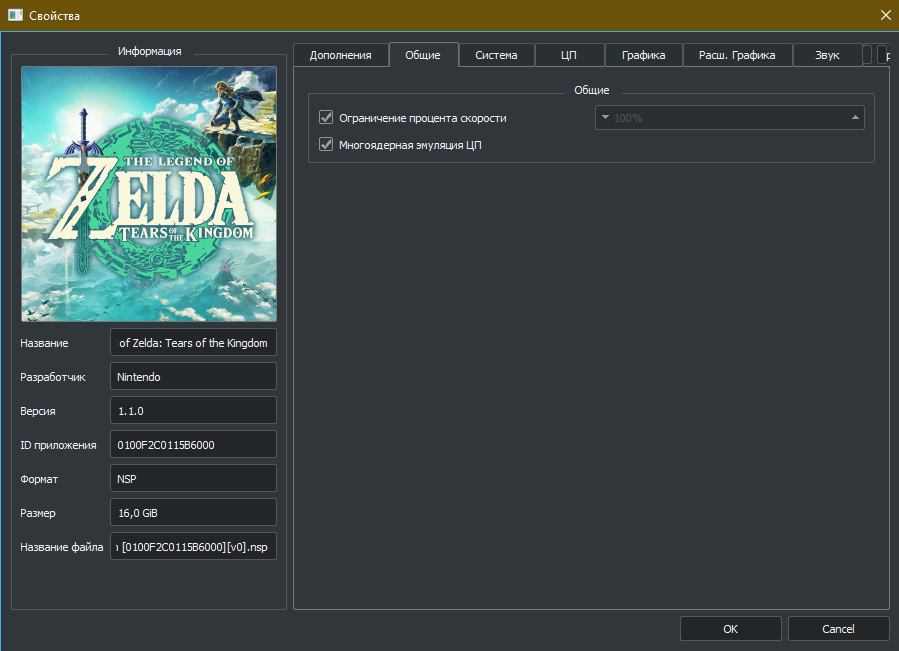The image size is (899, 651).
Task: Click the Общие group box heading
Action: pos(592,90)
